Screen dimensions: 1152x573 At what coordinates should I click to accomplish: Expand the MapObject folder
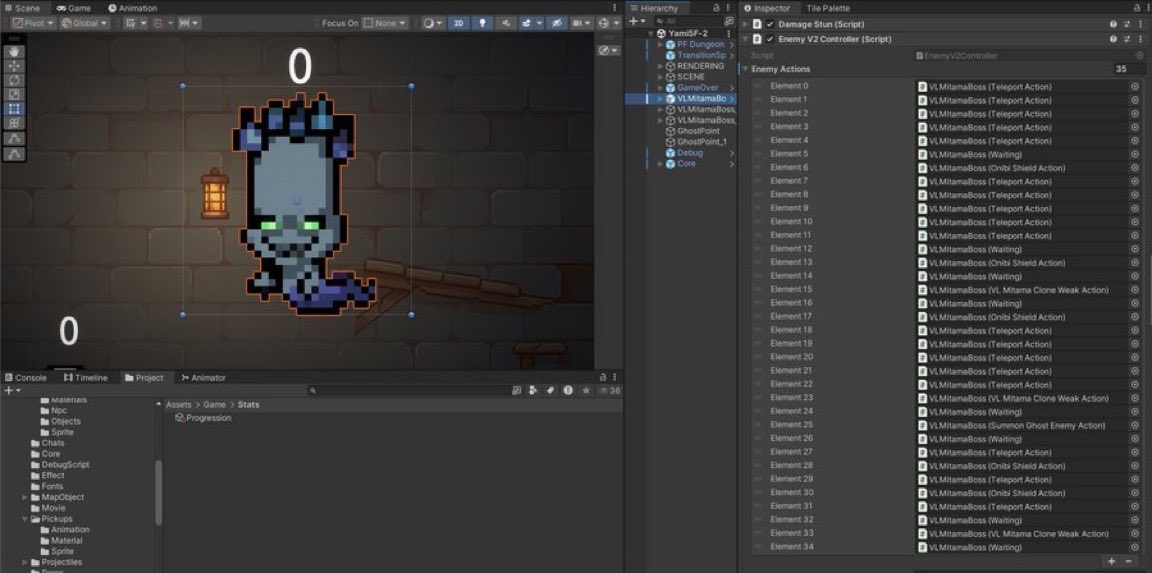point(26,497)
